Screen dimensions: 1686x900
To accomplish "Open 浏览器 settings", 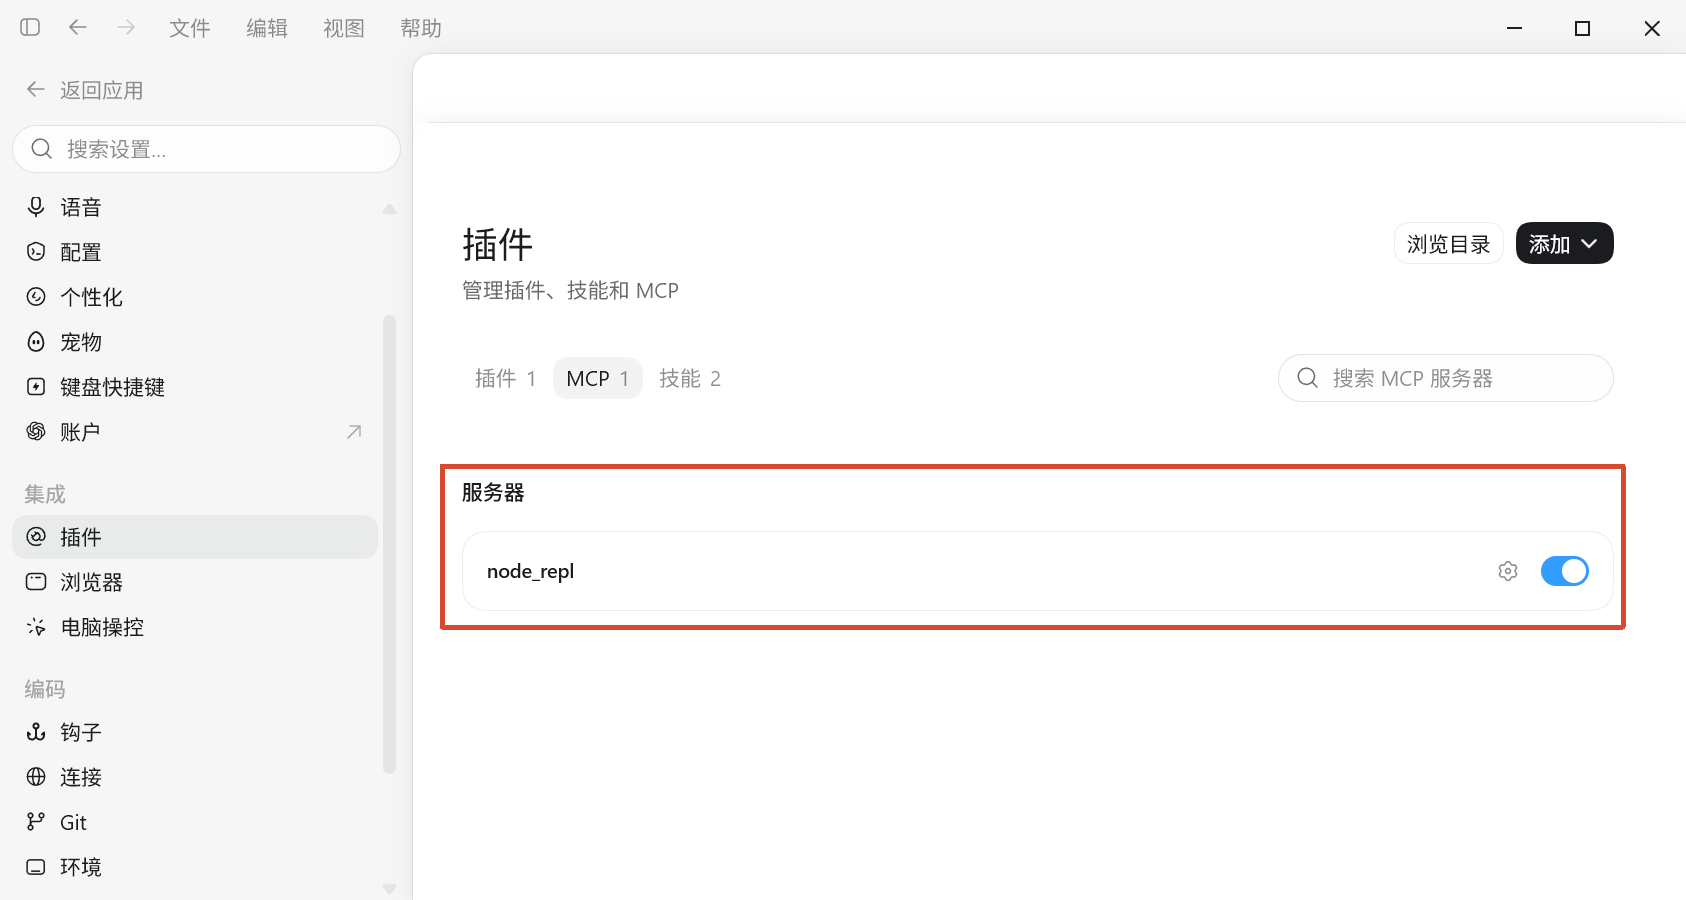I will coord(195,582).
